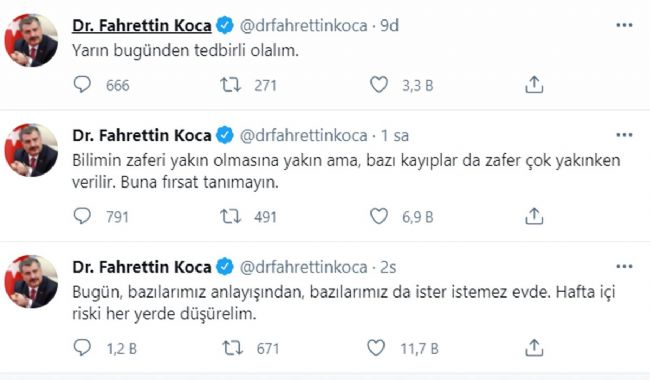Viewport: 650px width, 380px height.
Task: Open the '1 sa' timestamp link
Action: point(395,136)
